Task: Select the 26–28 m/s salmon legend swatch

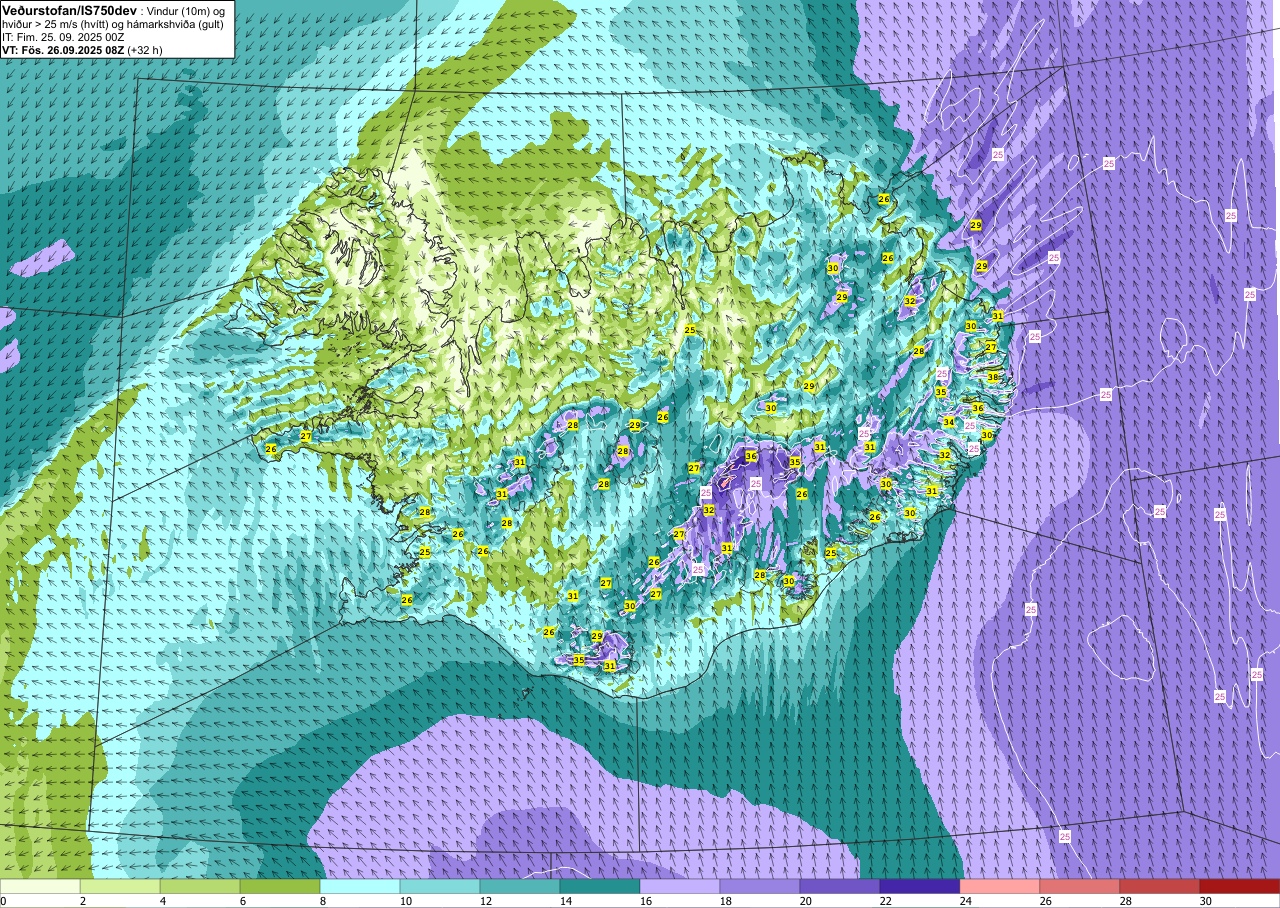Action: [1080, 886]
